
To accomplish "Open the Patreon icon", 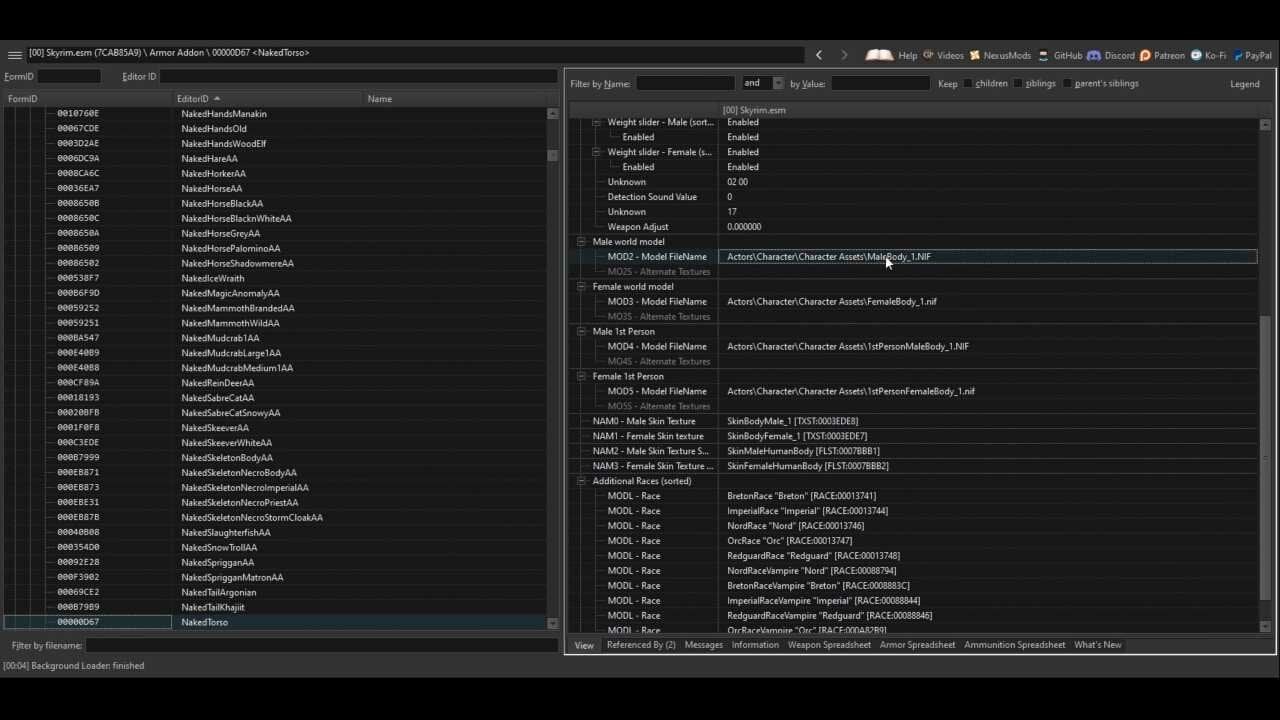I will [x=1145, y=55].
